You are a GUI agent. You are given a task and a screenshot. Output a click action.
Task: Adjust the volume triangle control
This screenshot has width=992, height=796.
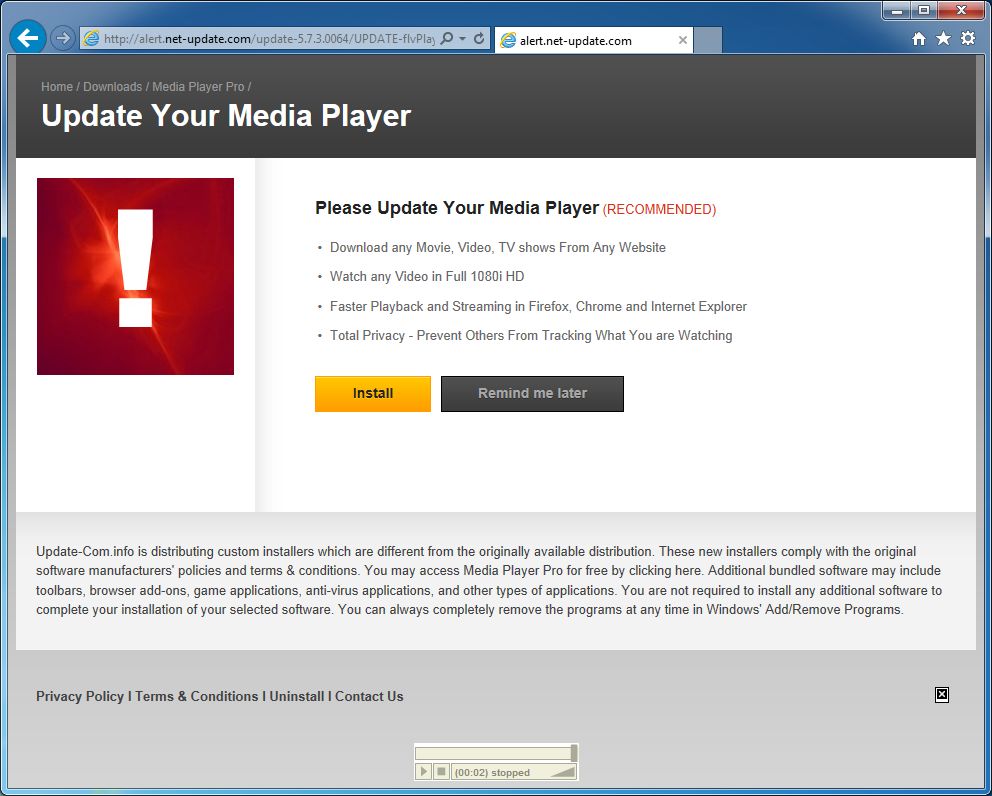click(x=562, y=772)
